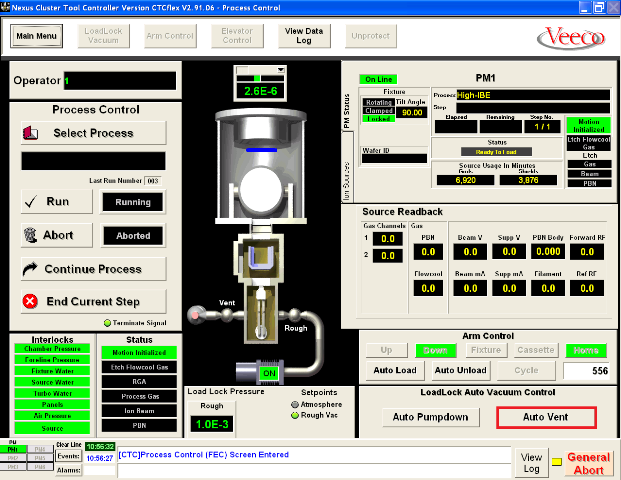Click the Select Process icon
The image size is (621, 480).
point(31,133)
